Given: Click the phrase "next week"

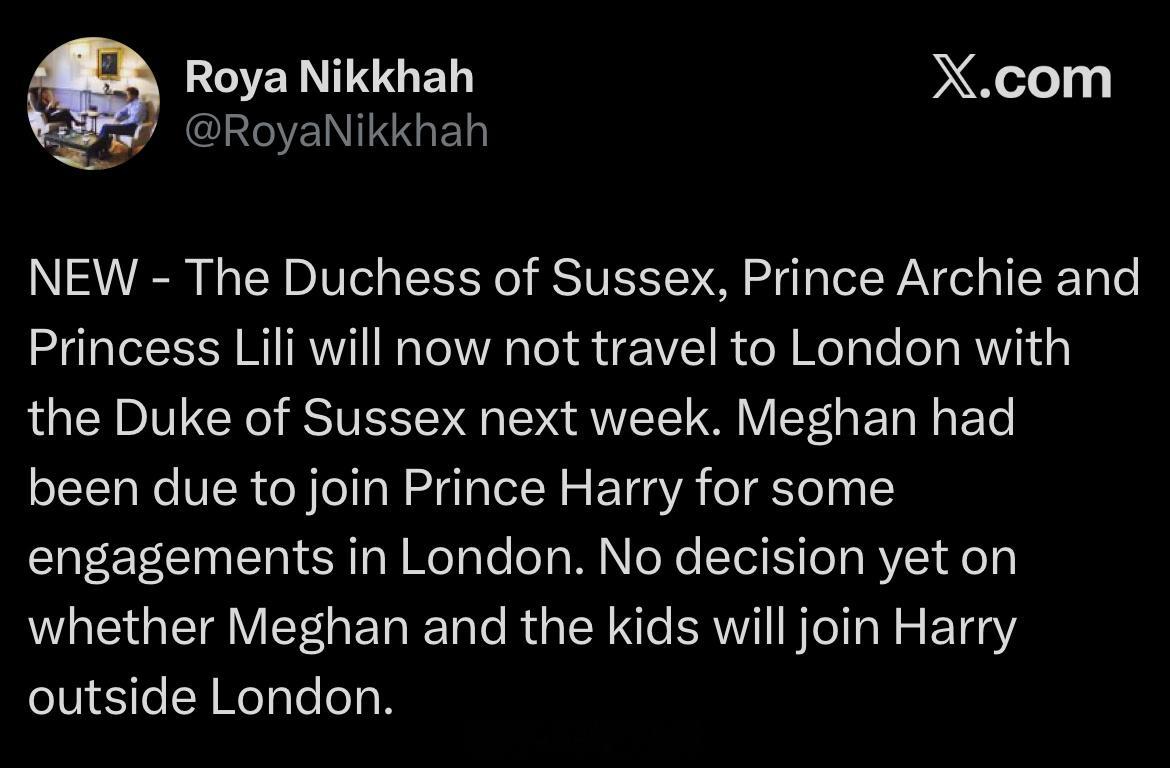Looking at the screenshot, I should (602, 418).
